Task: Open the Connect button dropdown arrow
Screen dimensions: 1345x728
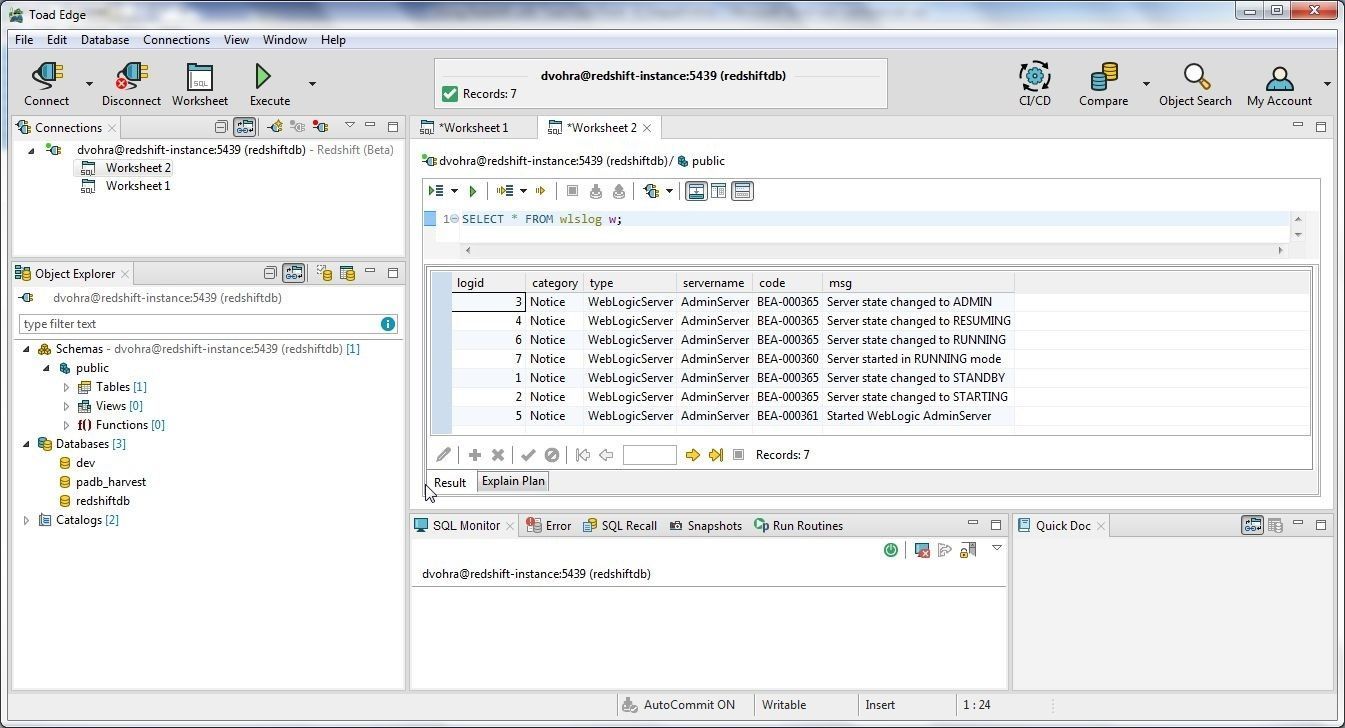Action: (x=89, y=84)
